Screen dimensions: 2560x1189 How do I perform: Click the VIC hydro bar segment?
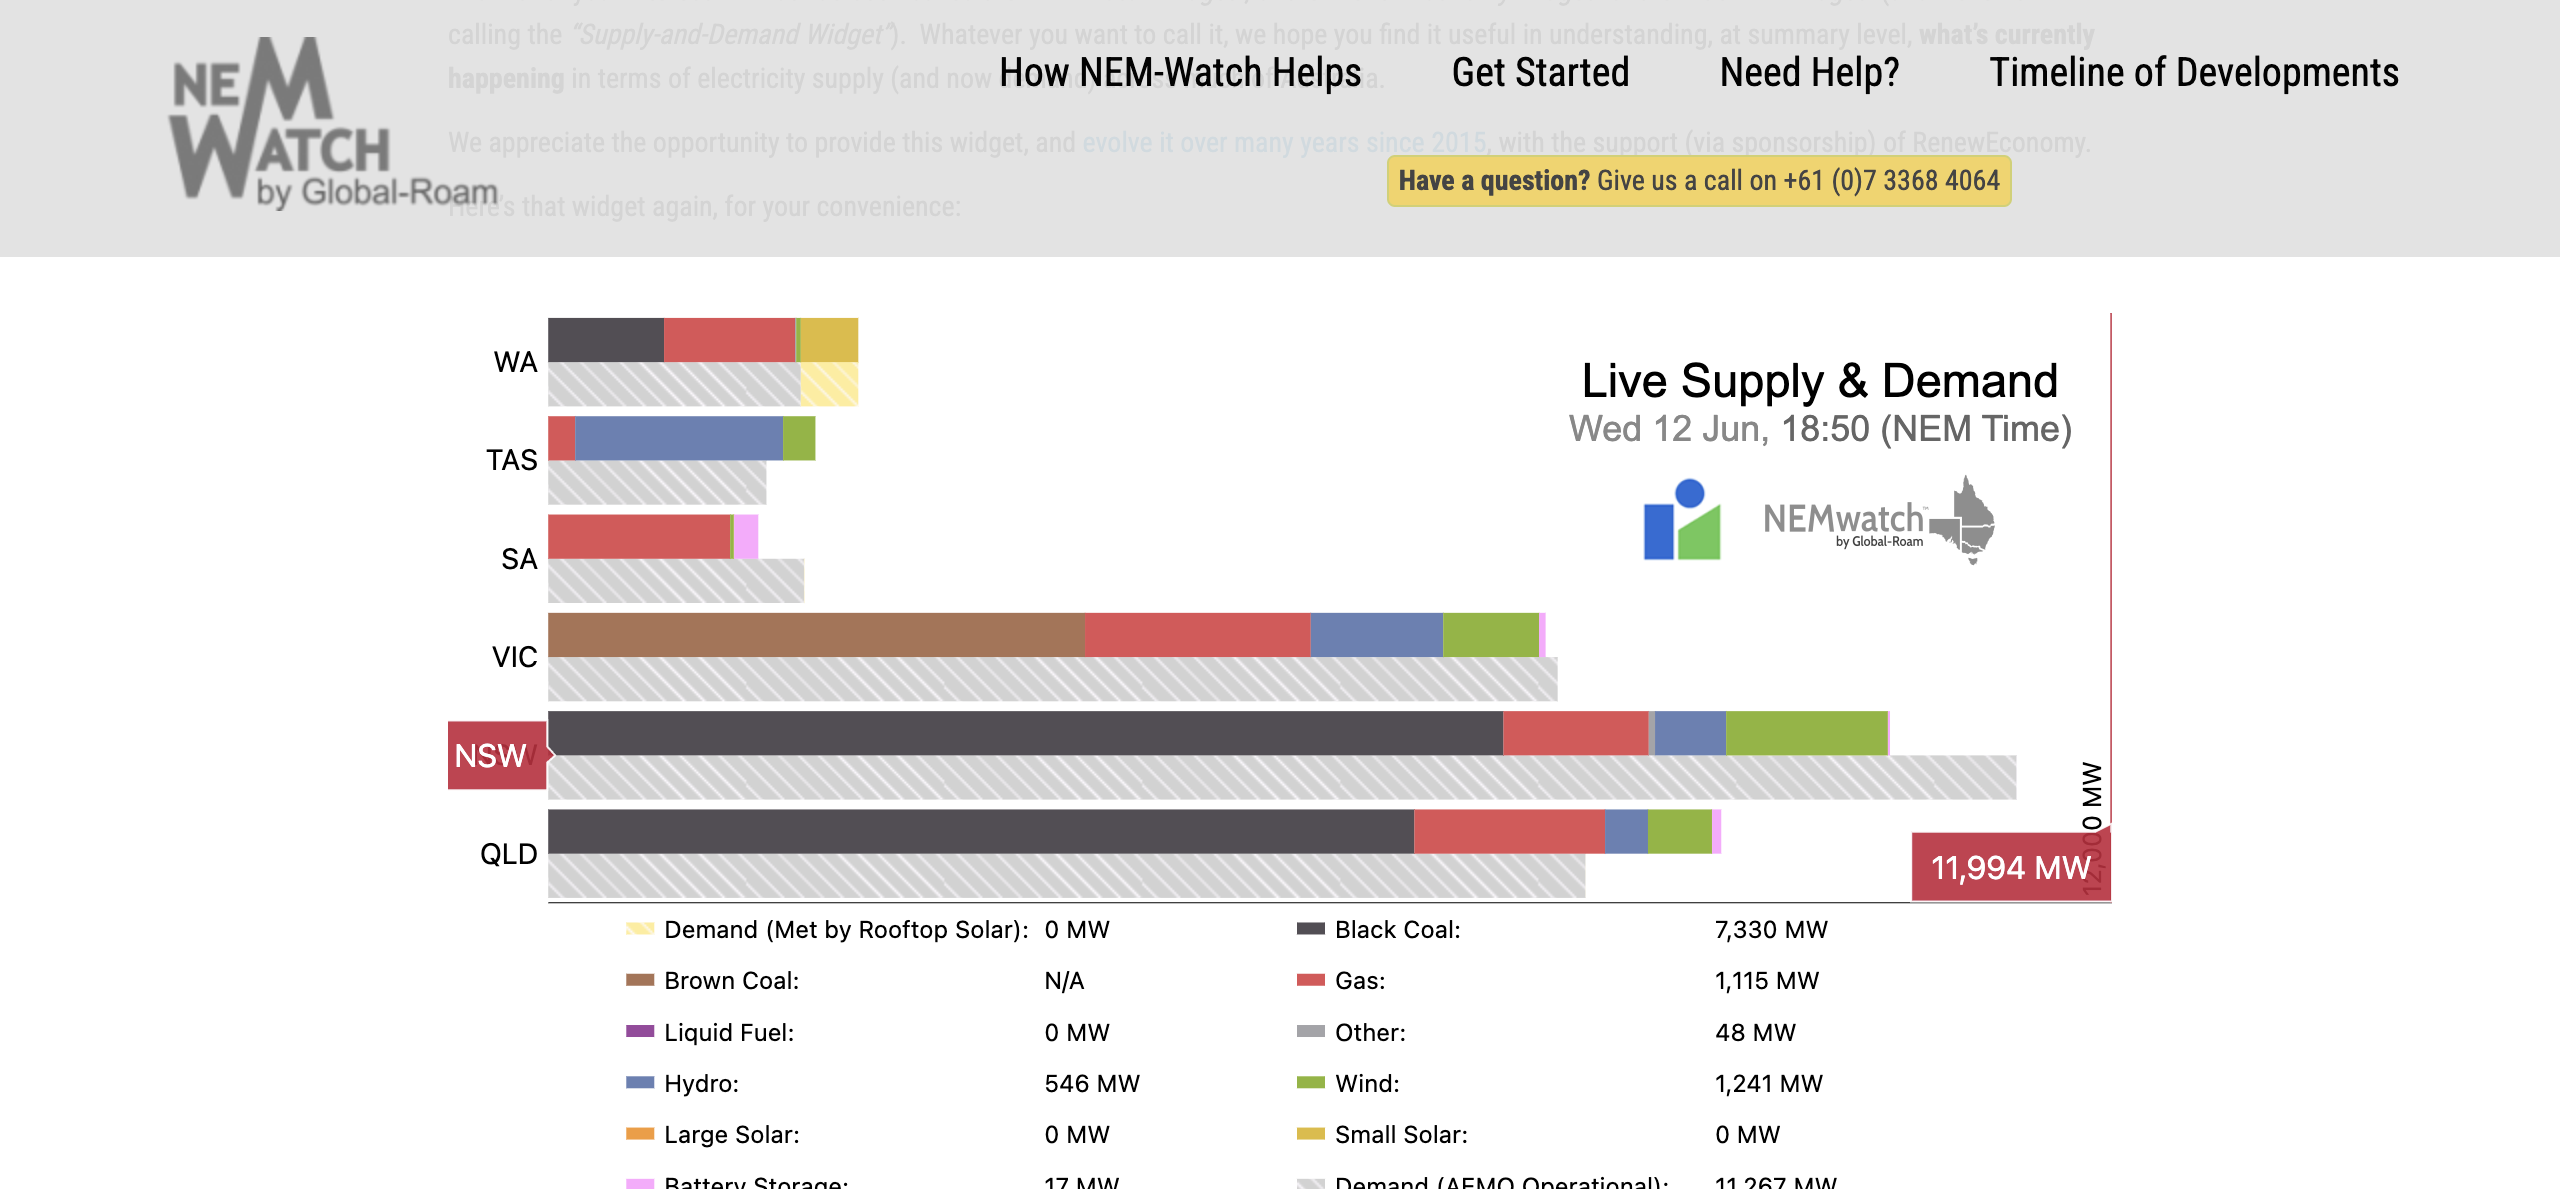coord(1376,635)
